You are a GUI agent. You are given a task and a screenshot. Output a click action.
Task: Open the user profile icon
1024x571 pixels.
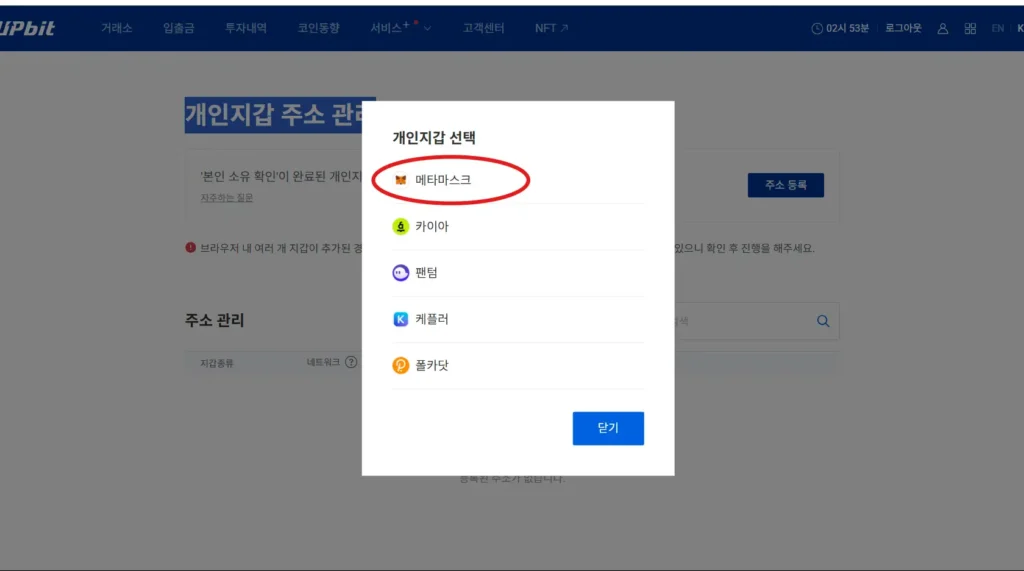point(942,28)
